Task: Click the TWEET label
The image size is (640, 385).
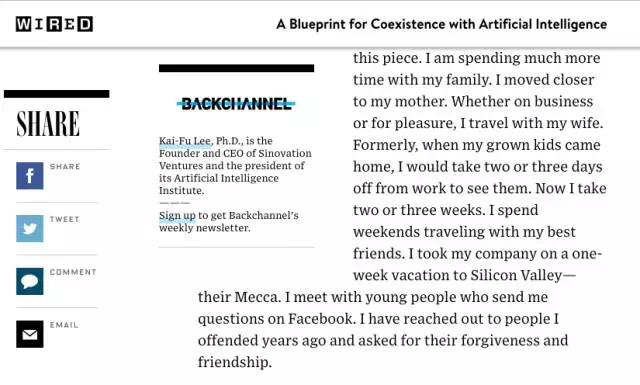Action: [x=64, y=219]
